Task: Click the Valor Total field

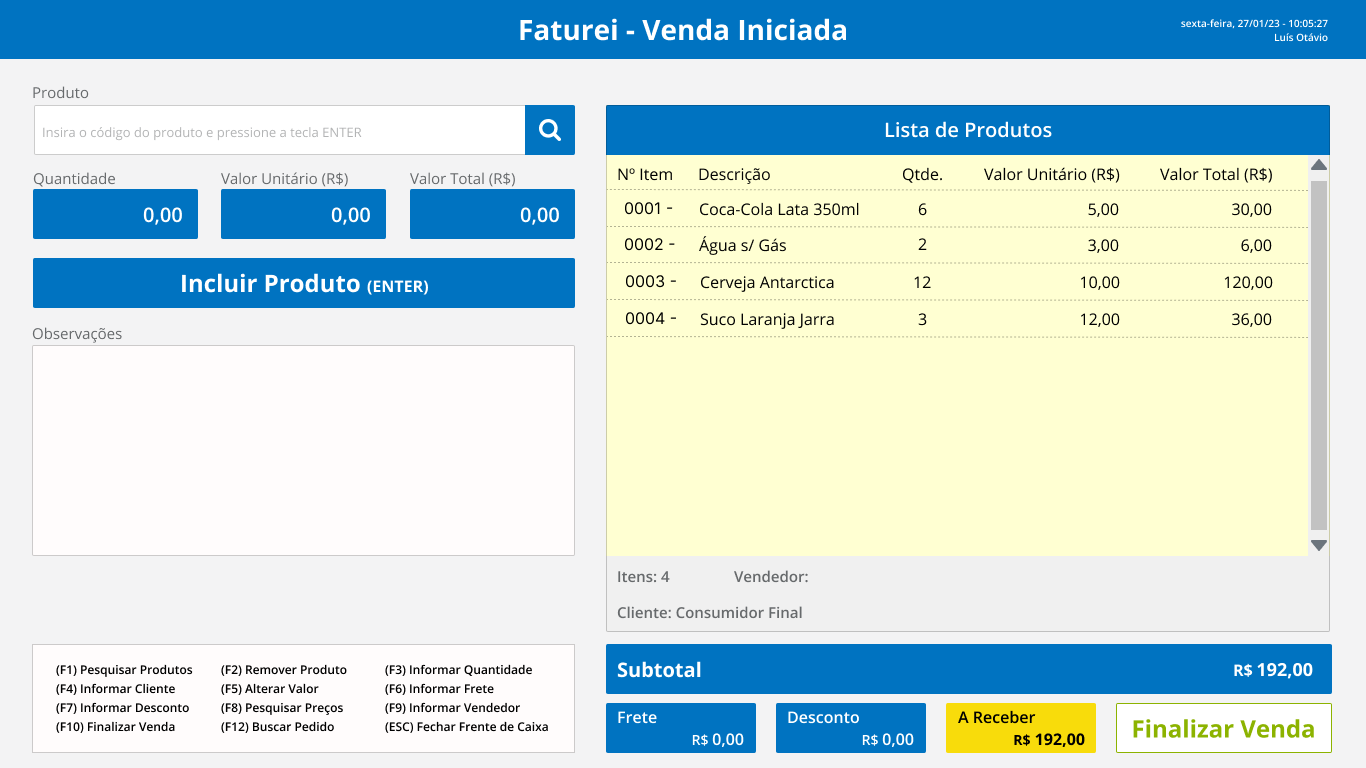Action: 492,215
